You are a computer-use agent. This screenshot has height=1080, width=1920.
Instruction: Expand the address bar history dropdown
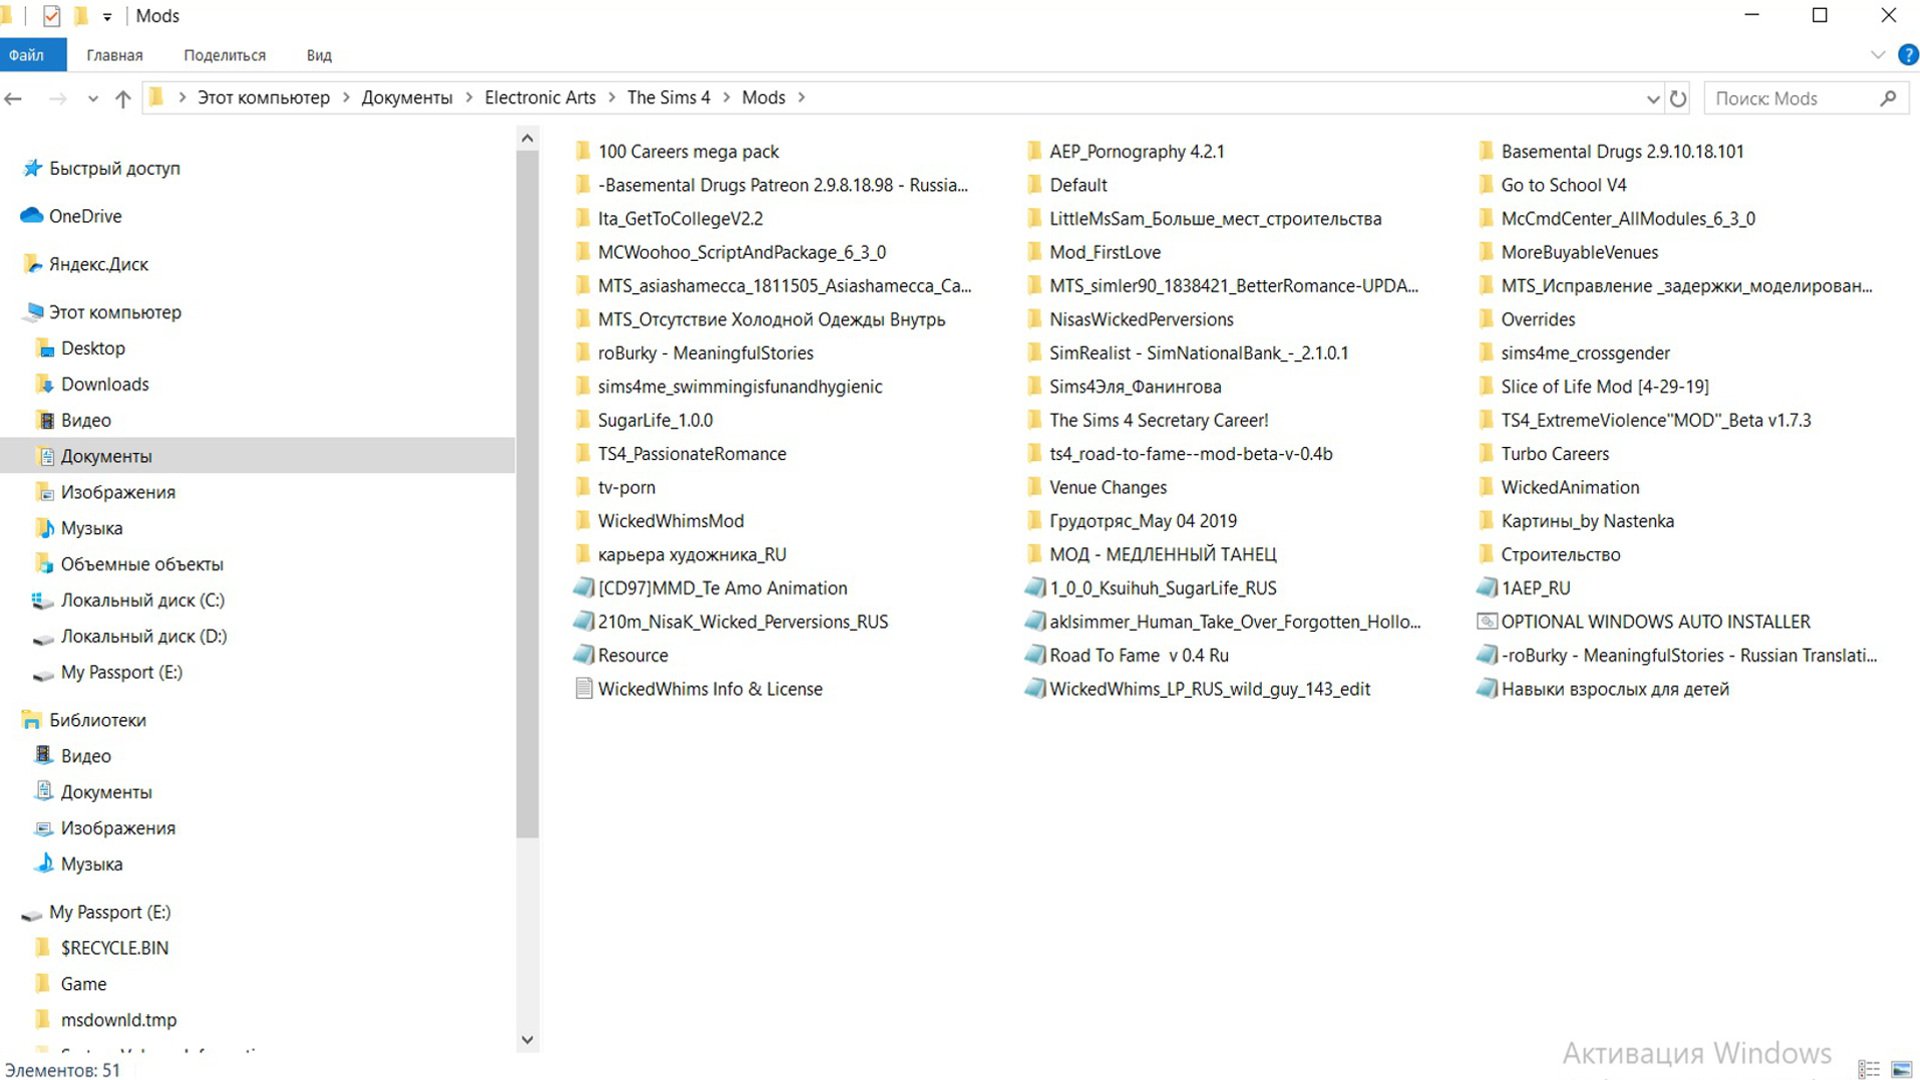pos(1652,98)
